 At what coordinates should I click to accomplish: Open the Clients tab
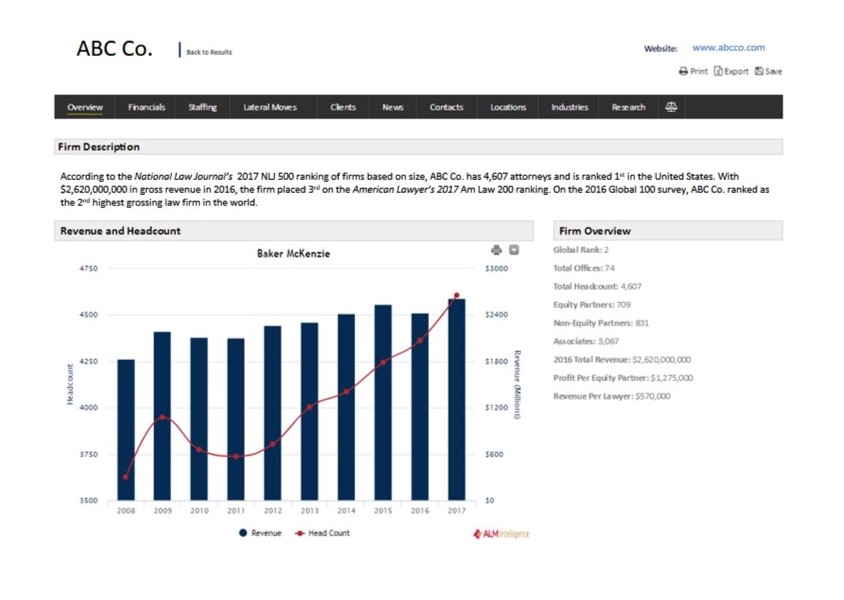point(343,107)
